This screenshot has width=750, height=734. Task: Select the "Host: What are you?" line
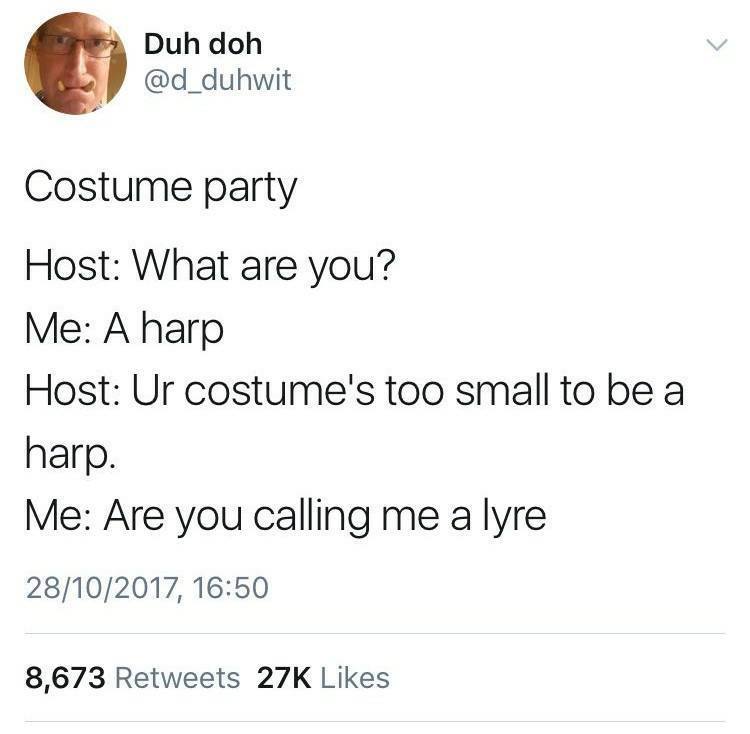(x=210, y=266)
